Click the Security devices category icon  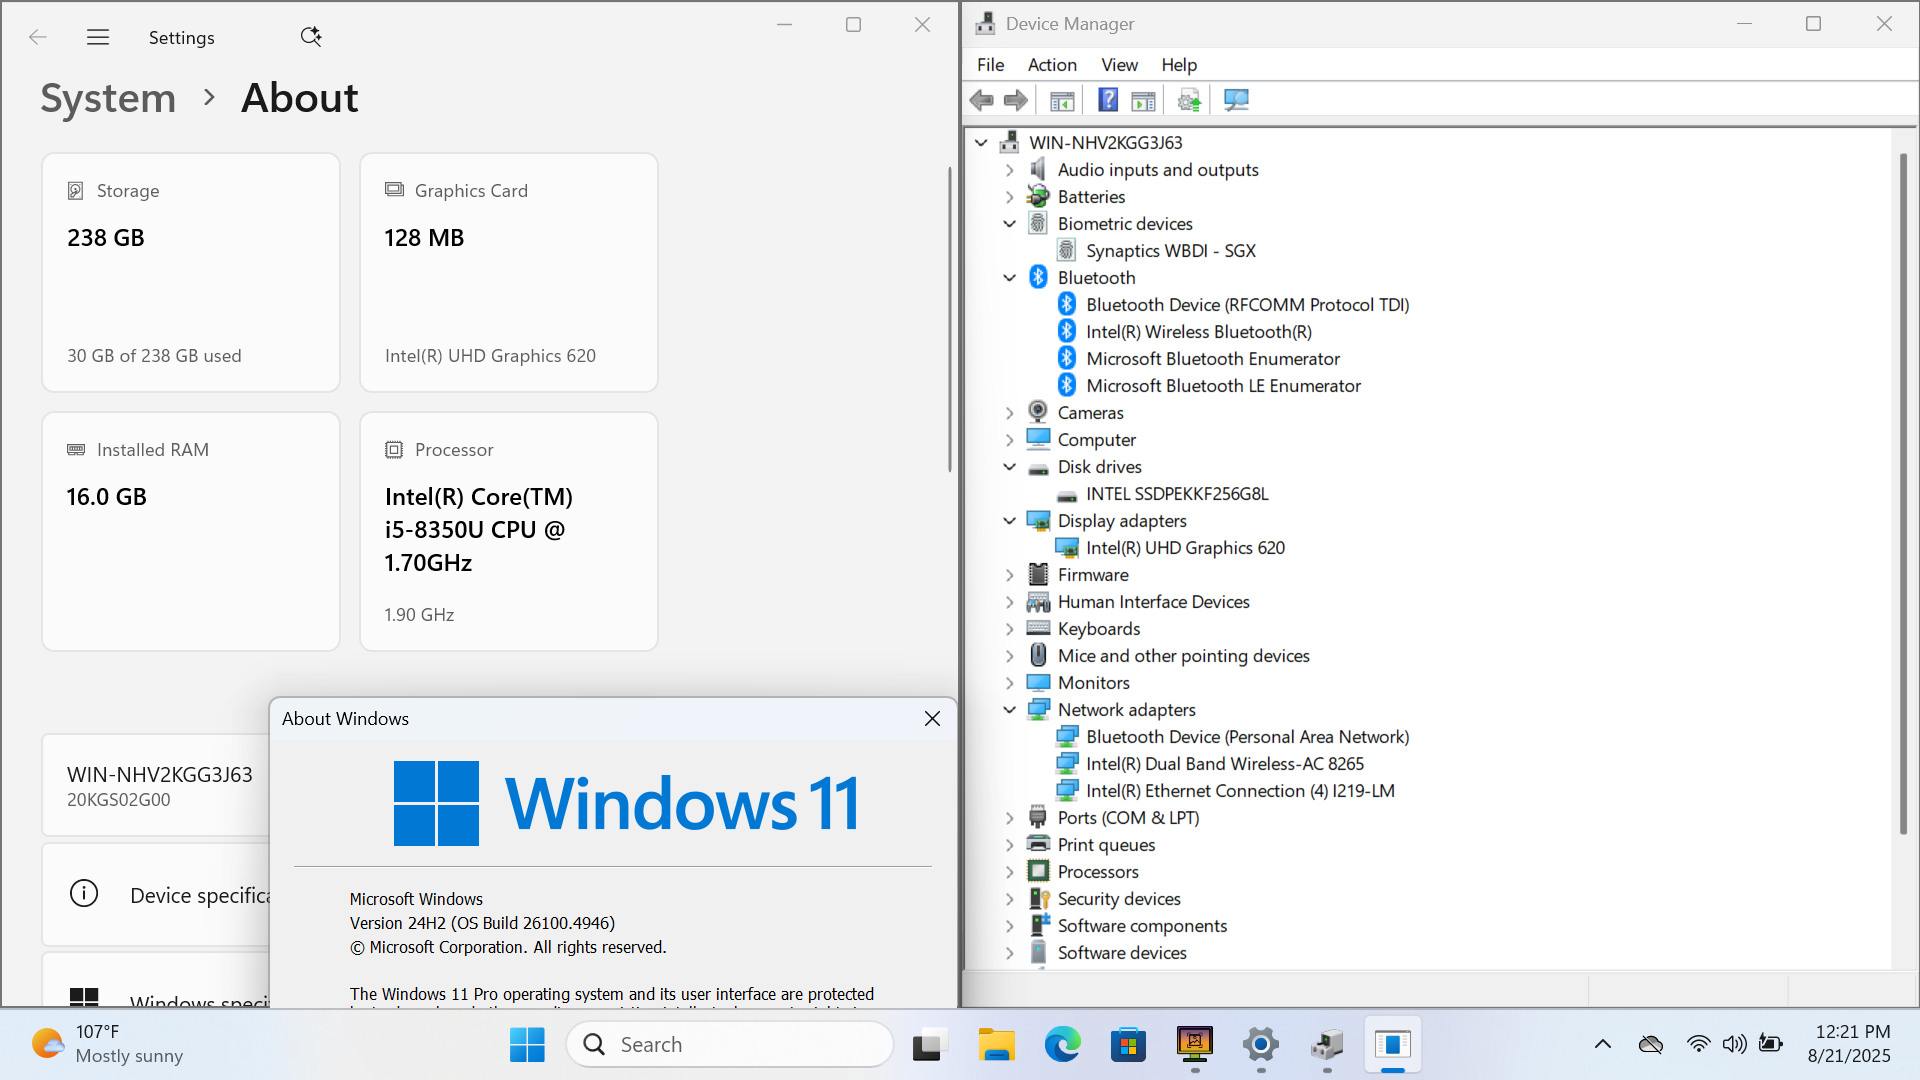click(1039, 899)
